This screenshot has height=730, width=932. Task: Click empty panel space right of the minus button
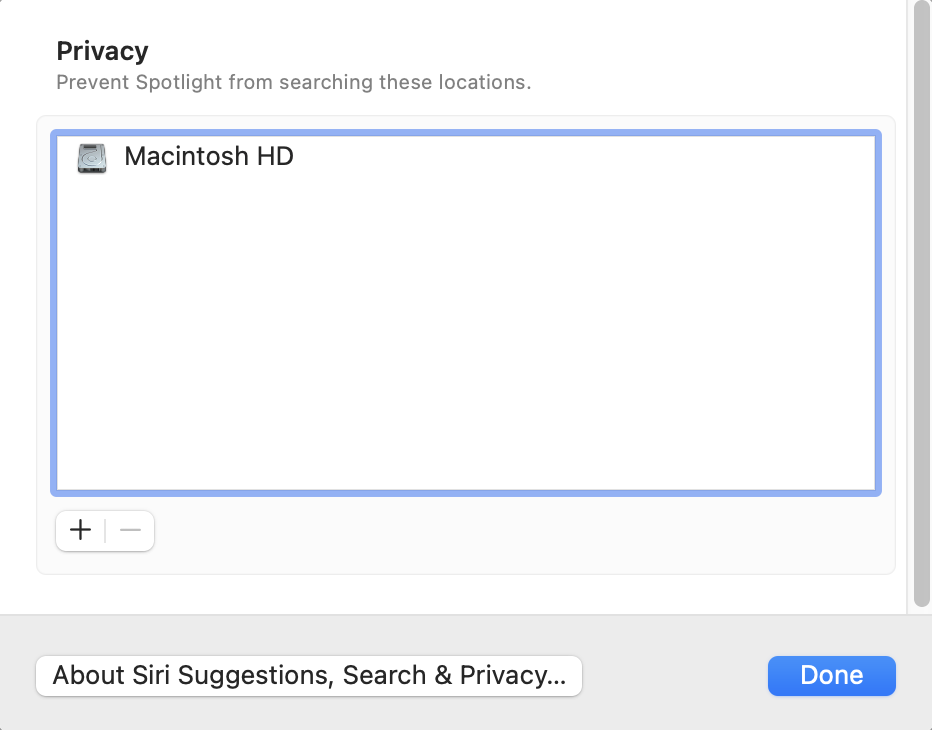(x=523, y=531)
